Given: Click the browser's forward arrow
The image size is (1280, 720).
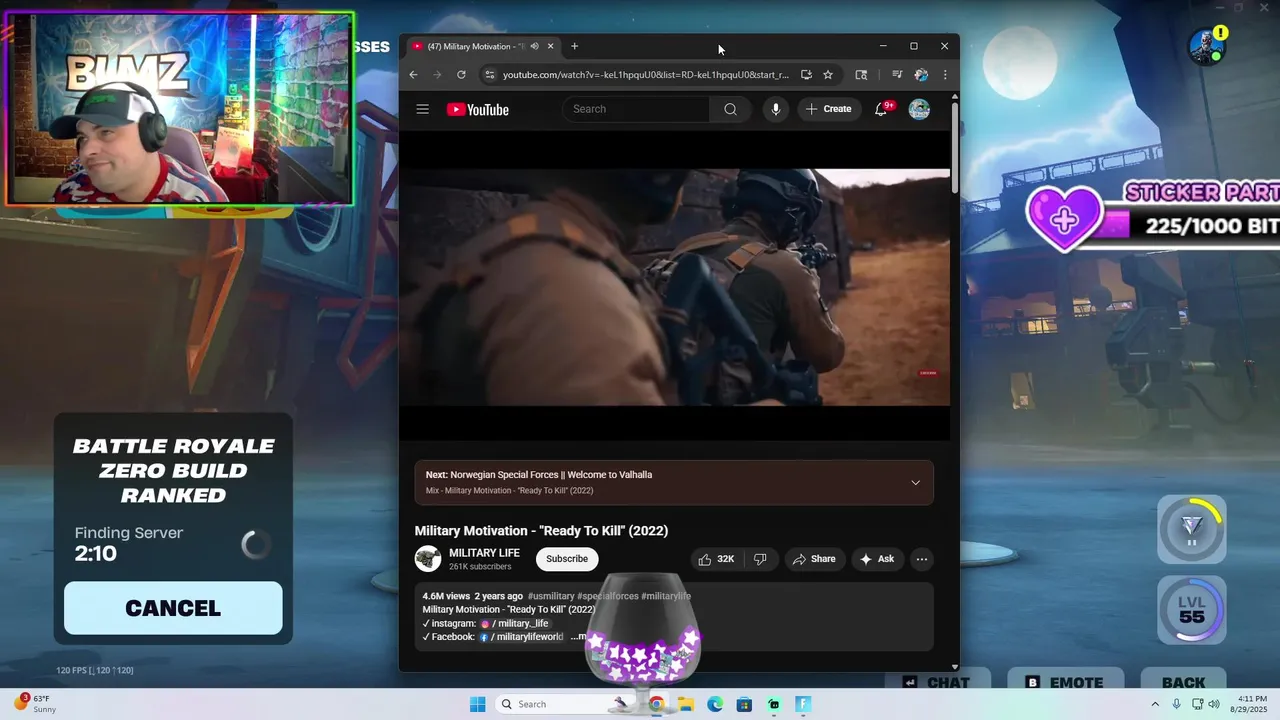Looking at the screenshot, I should (437, 75).
